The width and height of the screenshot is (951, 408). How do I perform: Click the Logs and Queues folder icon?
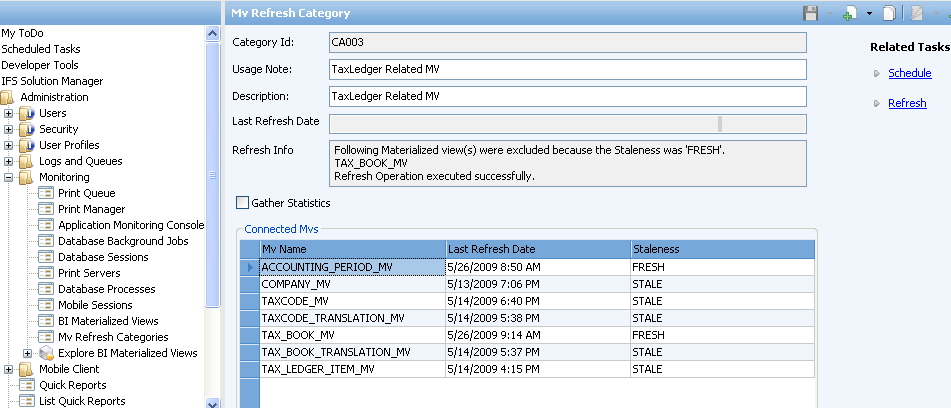click(x=27, y=161)
